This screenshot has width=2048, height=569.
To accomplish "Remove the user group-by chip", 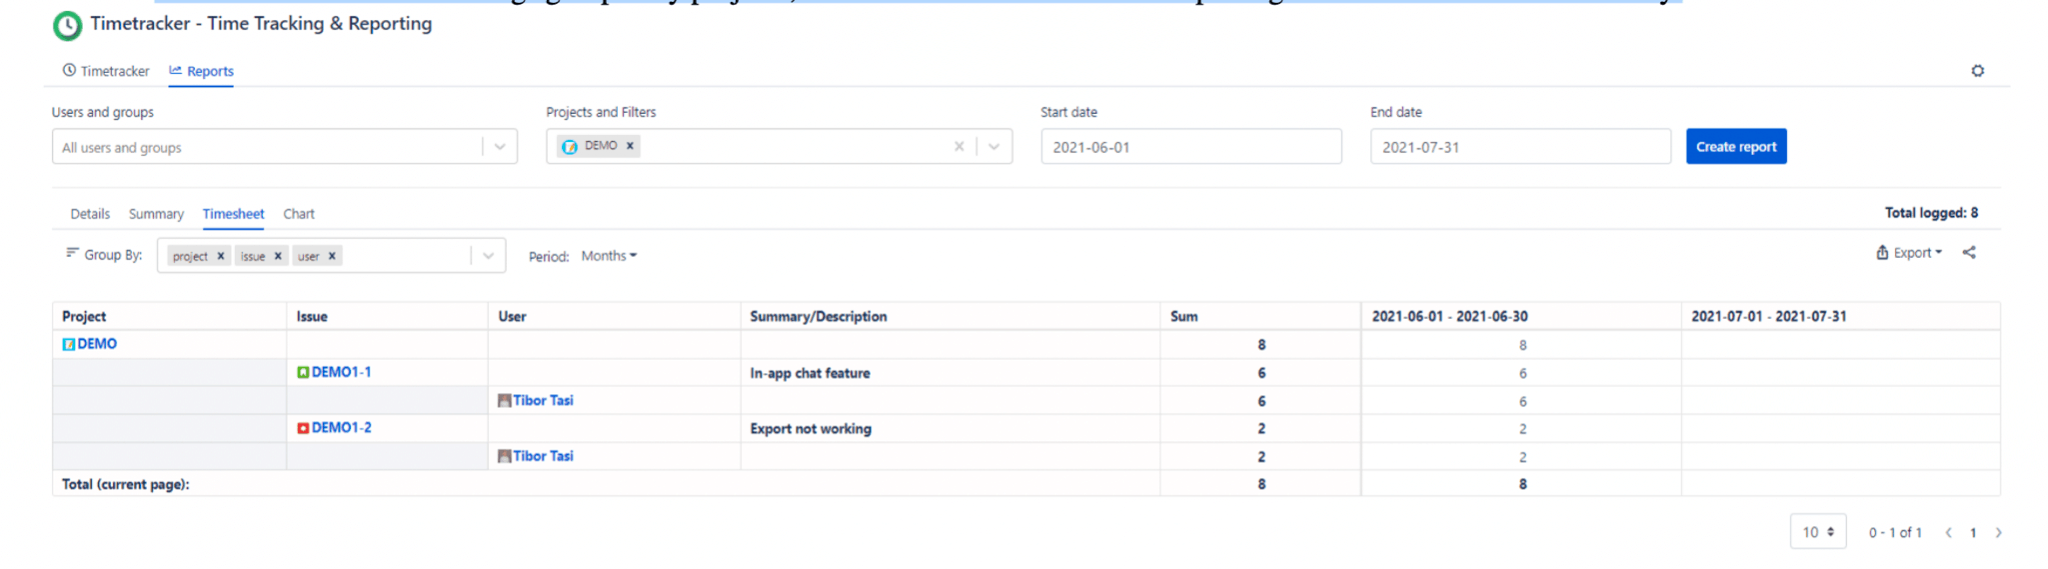I will (332, 256).
